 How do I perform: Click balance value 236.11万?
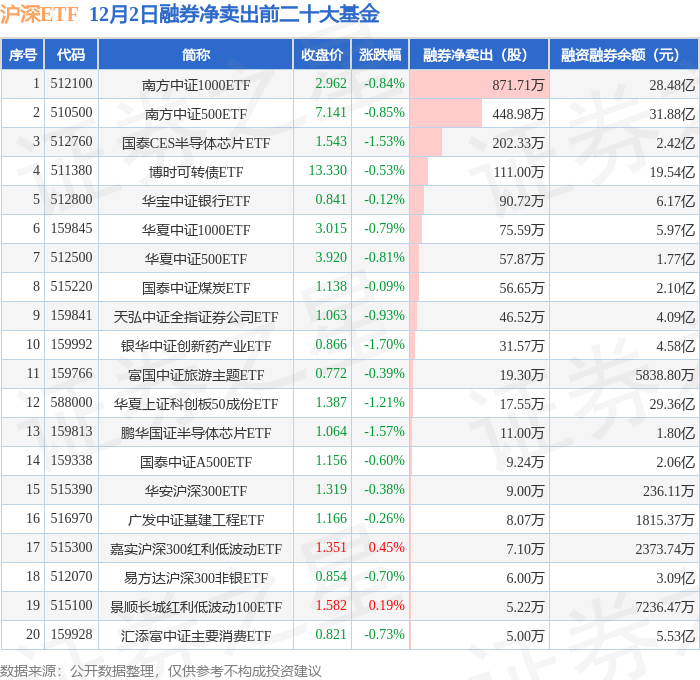[669, 491]
